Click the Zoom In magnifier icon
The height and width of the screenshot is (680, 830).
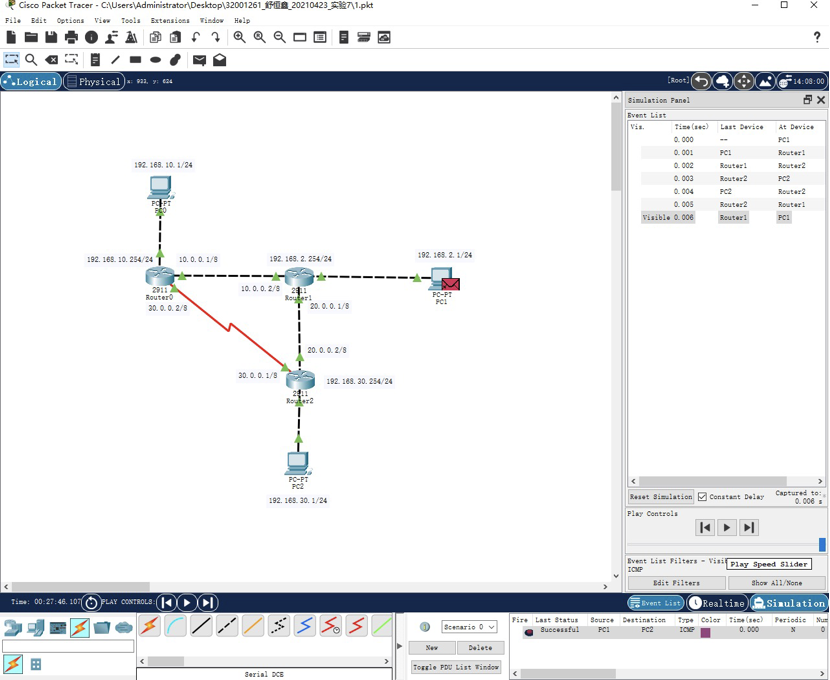tap(239, 37)
